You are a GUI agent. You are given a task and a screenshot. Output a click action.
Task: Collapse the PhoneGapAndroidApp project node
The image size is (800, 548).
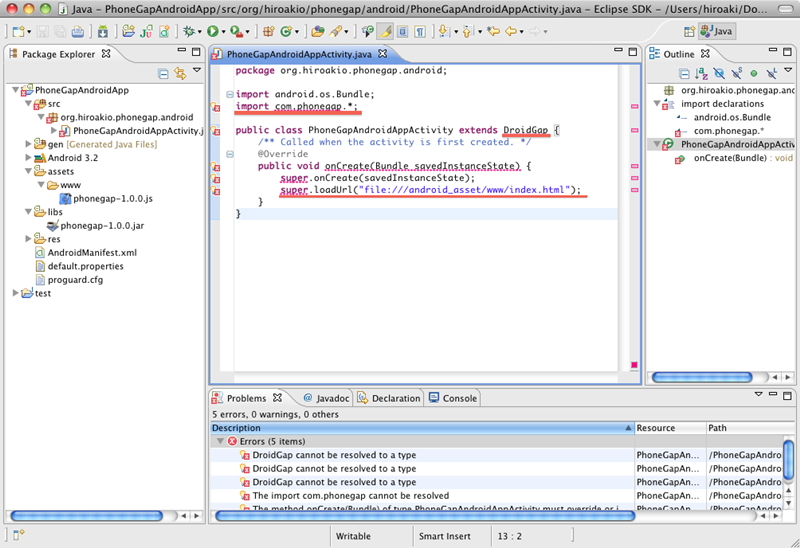pos(16,90)
